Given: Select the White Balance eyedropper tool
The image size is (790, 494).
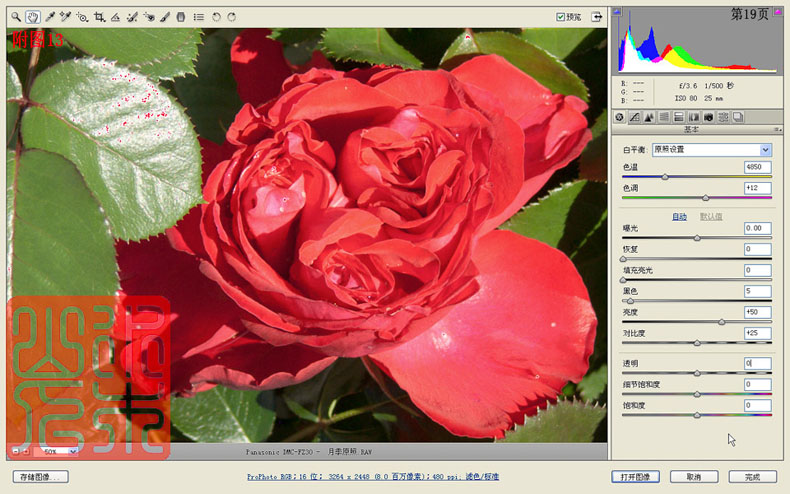Looking at the screenshot, I should point(50,17).
